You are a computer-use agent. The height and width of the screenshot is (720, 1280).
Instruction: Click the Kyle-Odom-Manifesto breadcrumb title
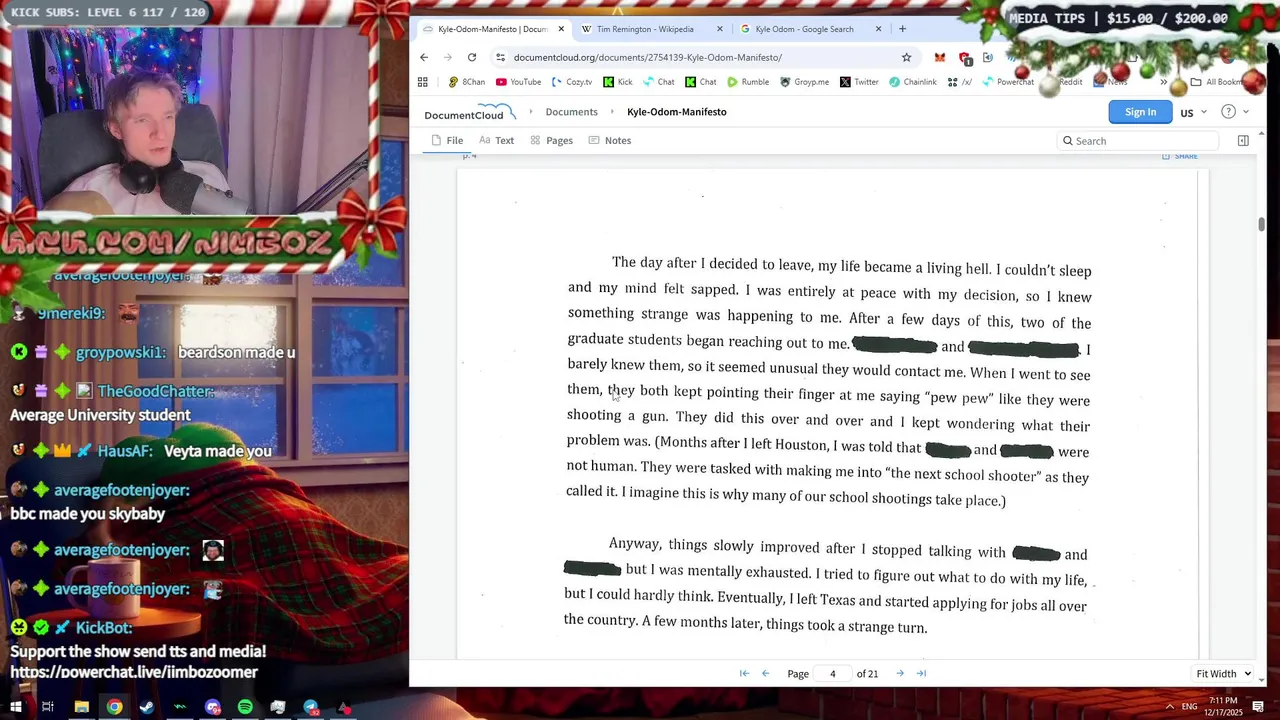point(677,112)
